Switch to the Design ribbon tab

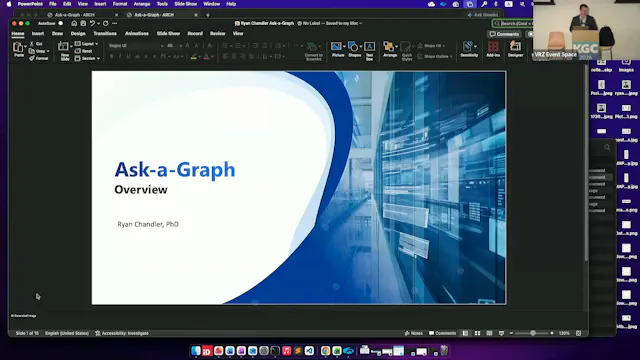(78, 33)
